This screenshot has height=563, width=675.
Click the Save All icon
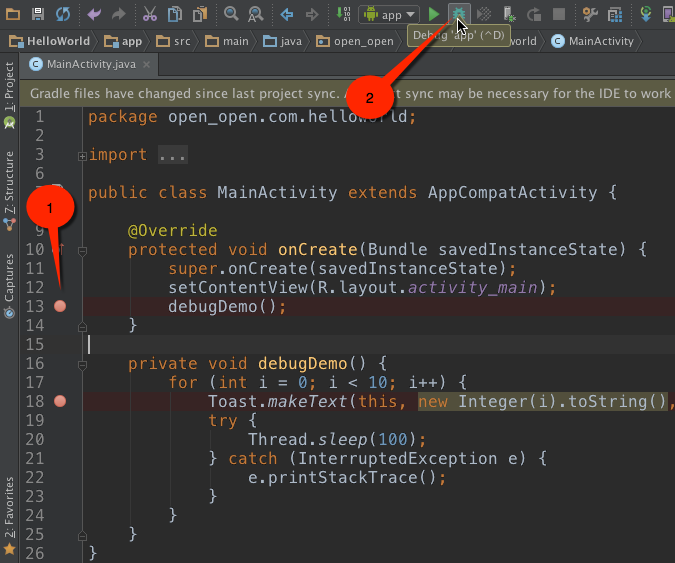pos(37,14)
